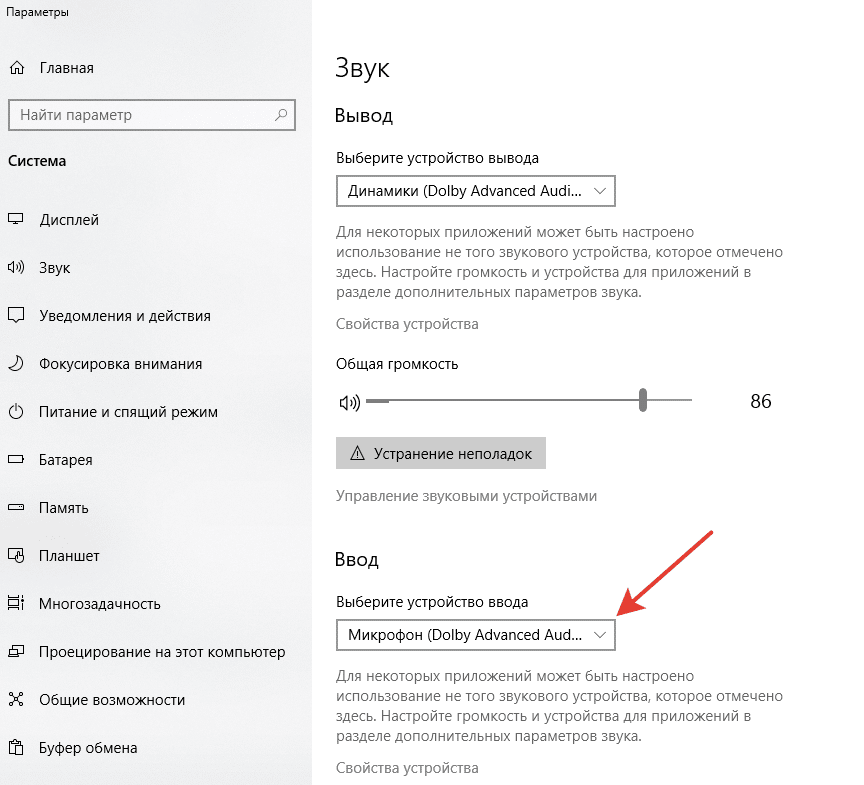Click the Найти параметр search field
Image resolution: width=864 pixels, height=785 pixels.
(x=140, y=115)
